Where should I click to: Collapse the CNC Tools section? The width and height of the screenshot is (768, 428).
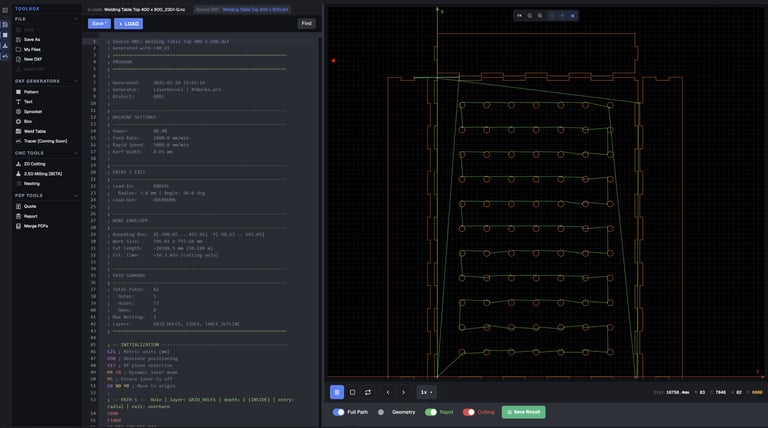(x=76, y=153)
